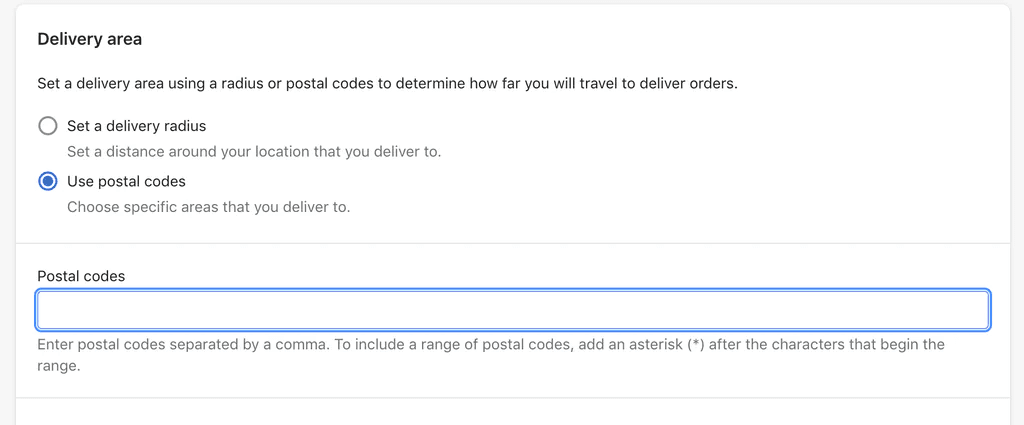Click the divider line above Postal codes label
The image size is (1024, 425).
[512, 243]
